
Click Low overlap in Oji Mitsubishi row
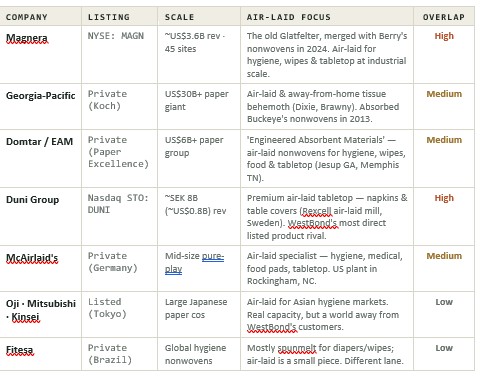pos(444,302)
